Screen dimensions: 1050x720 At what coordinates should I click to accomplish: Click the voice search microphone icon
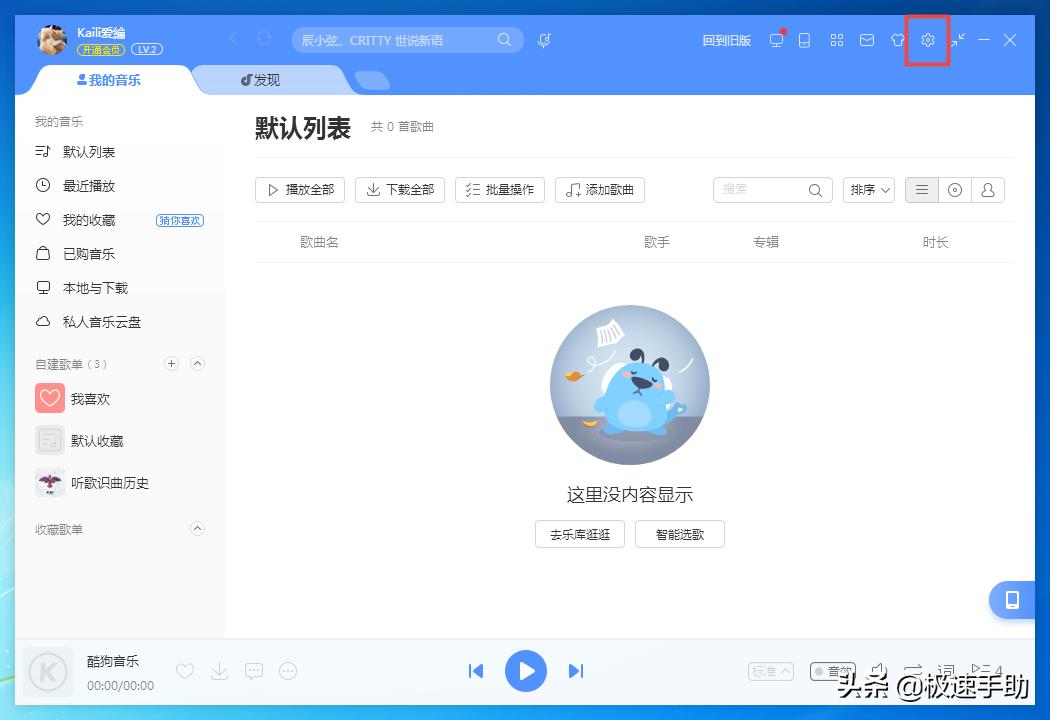click(543, 40)
